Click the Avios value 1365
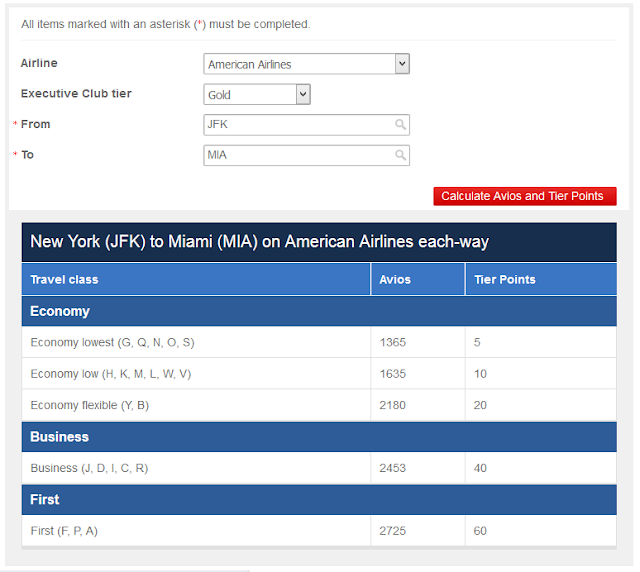640x572 pixels. click(393, 343)
